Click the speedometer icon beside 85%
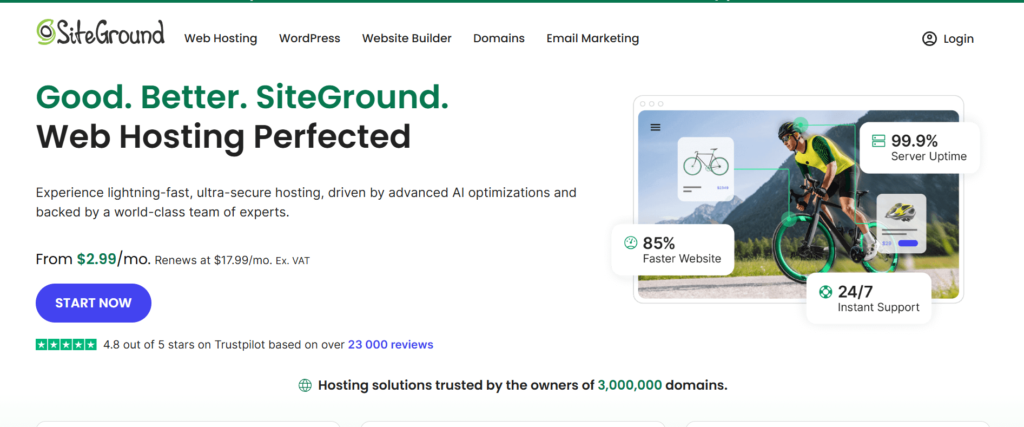Image resolution: width=1024 pixels, height=427 pixels. pyautogui.click(x=630, y=243)
